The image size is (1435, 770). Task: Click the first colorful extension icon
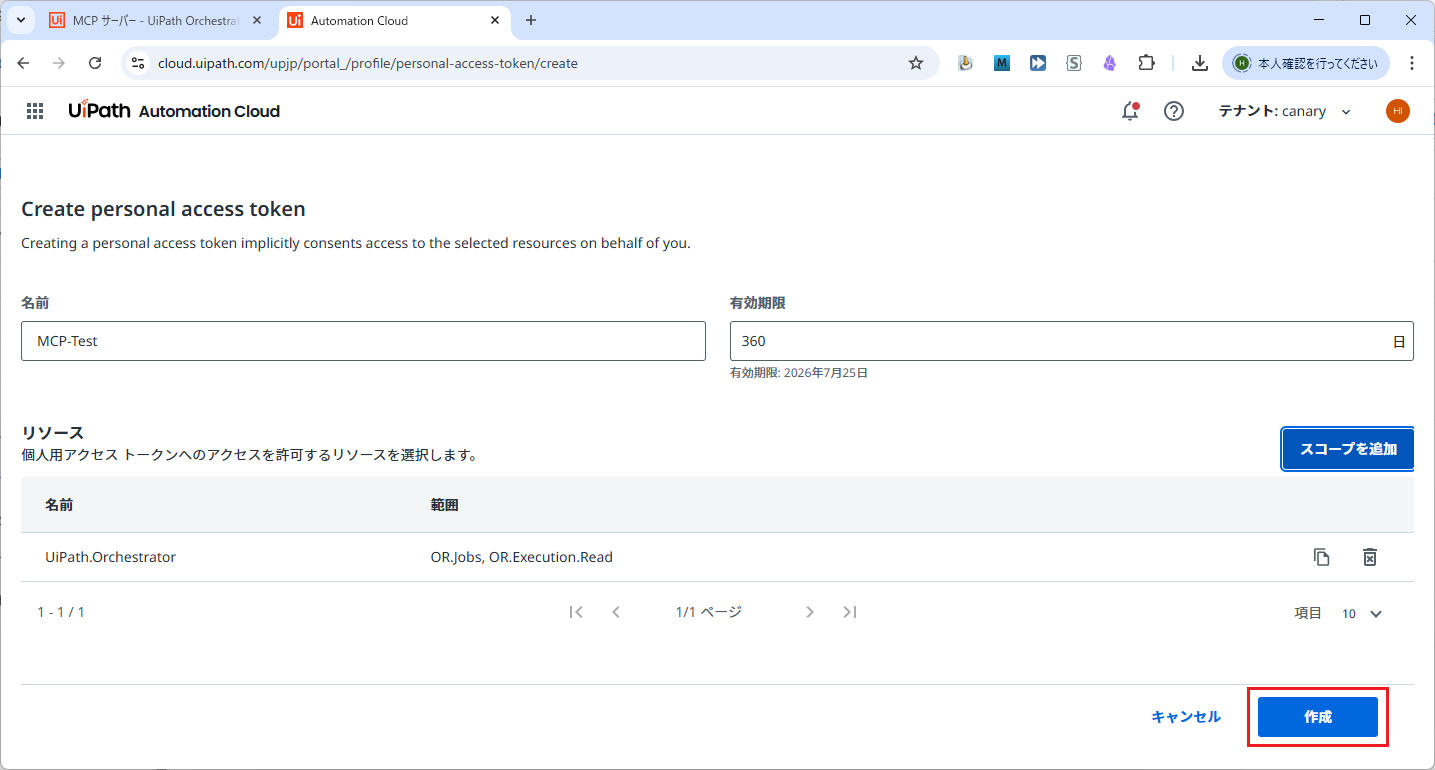965,63
